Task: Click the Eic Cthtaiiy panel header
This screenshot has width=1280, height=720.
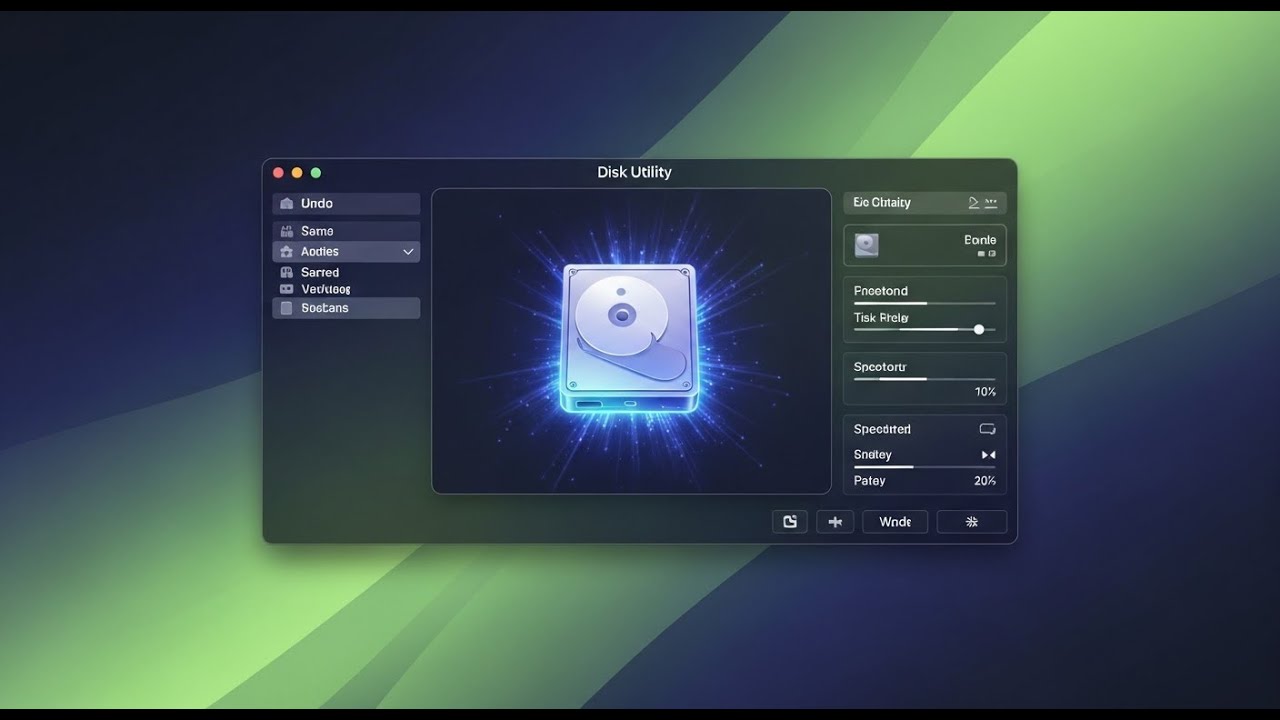Action: 925,203
